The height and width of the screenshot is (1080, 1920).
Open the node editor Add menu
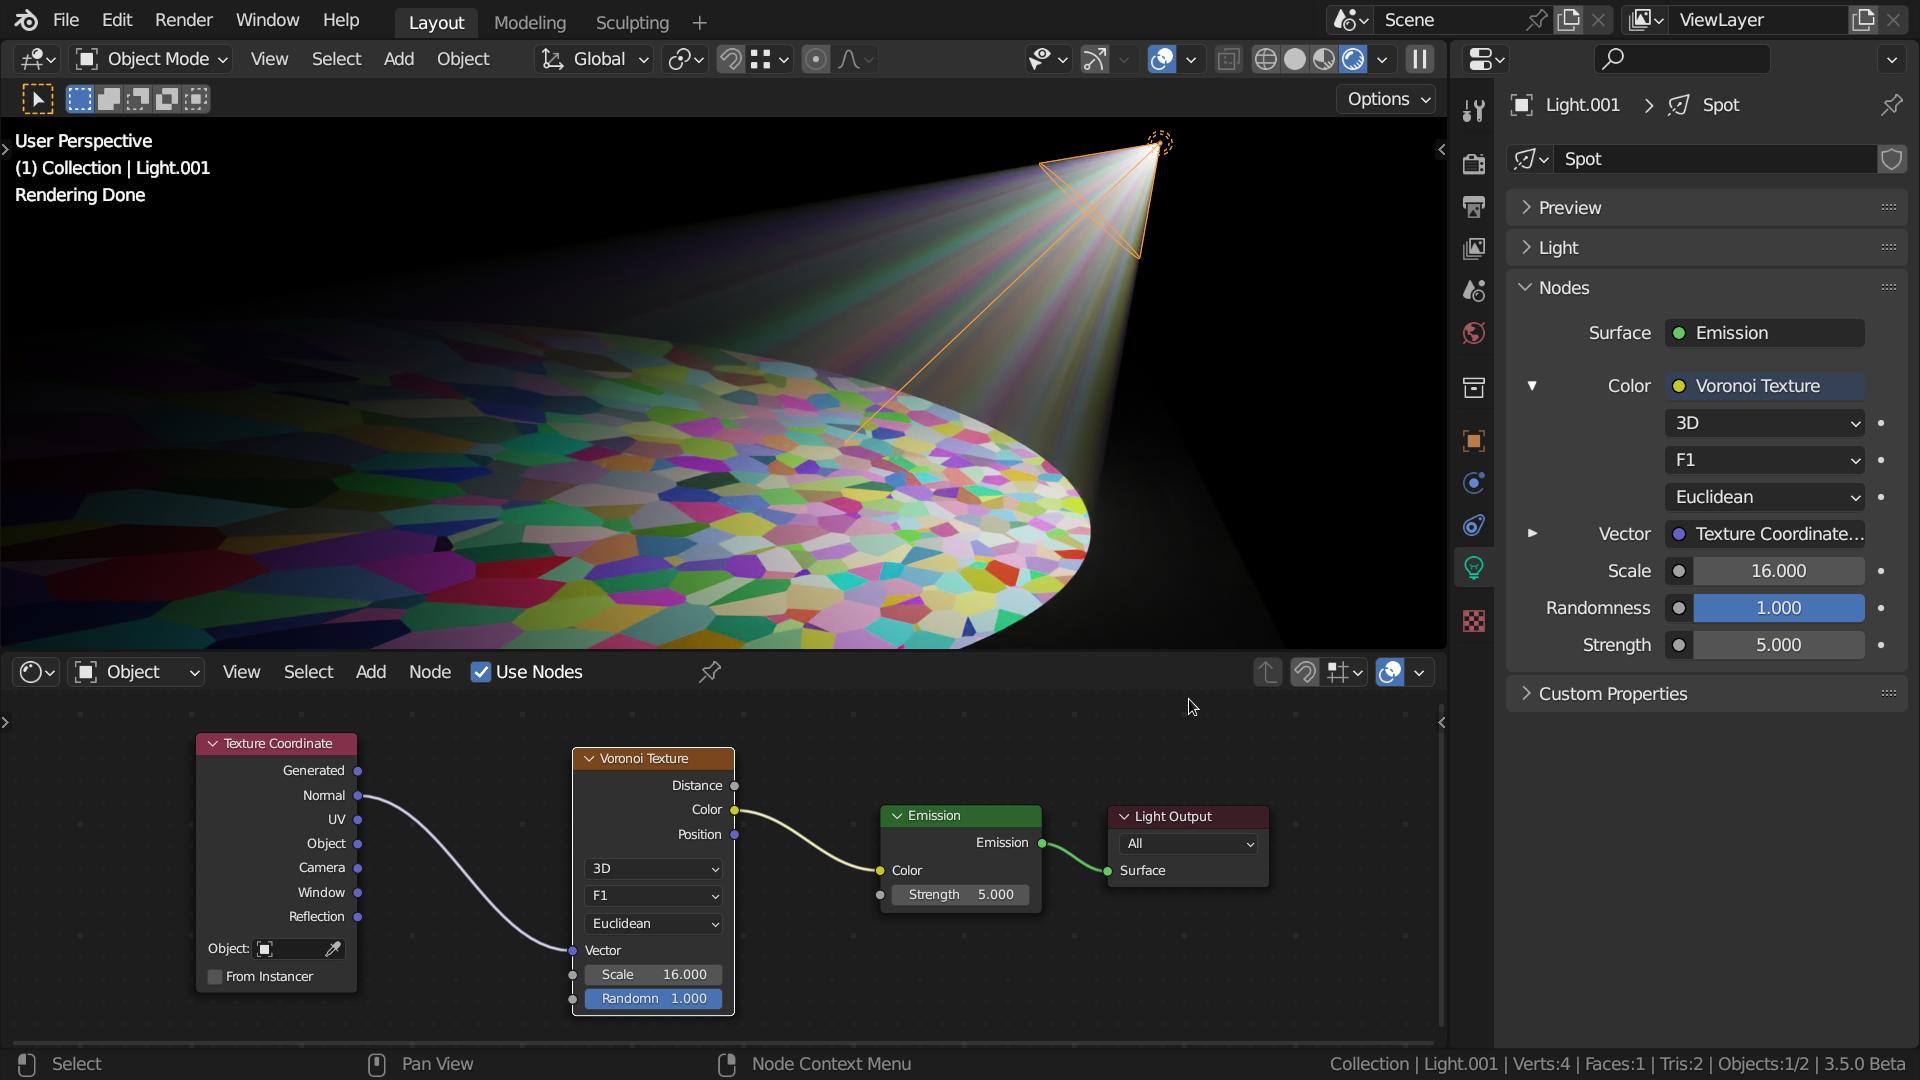pyautogui.click(x=371, y=672)
